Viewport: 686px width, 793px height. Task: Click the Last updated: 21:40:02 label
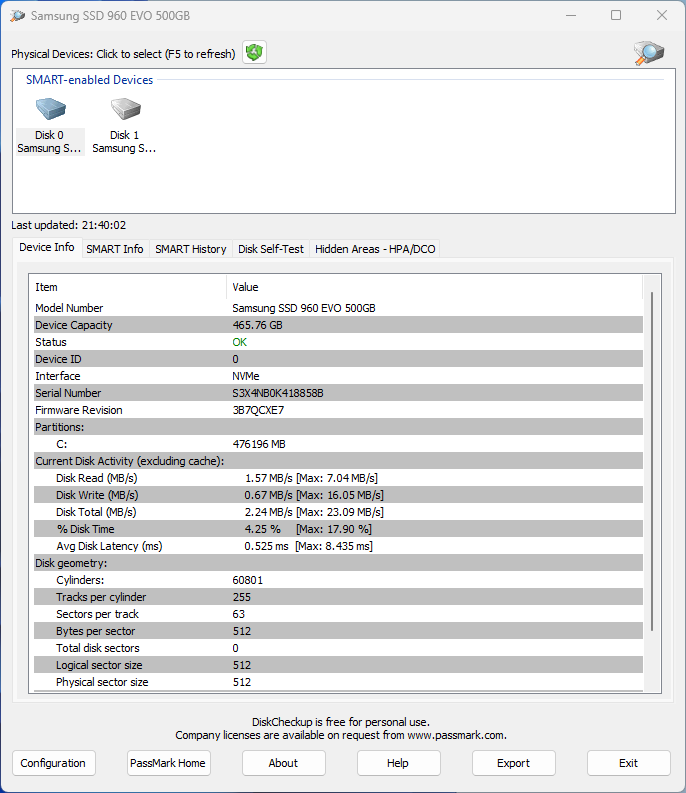pos(69,225)
